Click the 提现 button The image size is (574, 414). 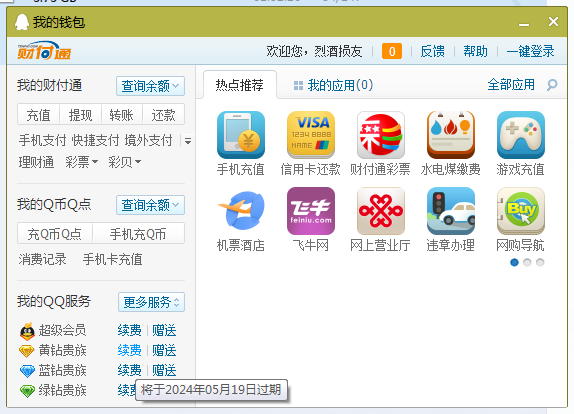point(81,115)
